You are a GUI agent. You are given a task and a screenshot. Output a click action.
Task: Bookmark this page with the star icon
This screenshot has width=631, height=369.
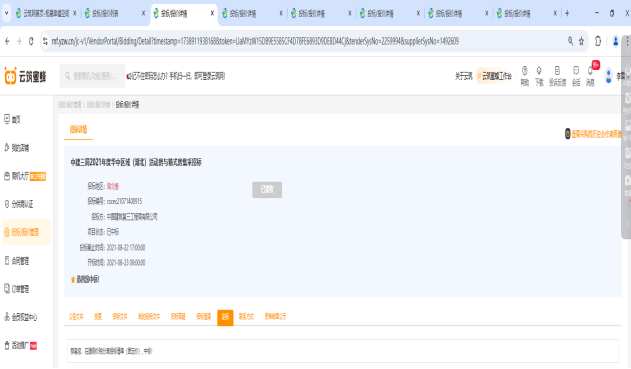[581, 41]
